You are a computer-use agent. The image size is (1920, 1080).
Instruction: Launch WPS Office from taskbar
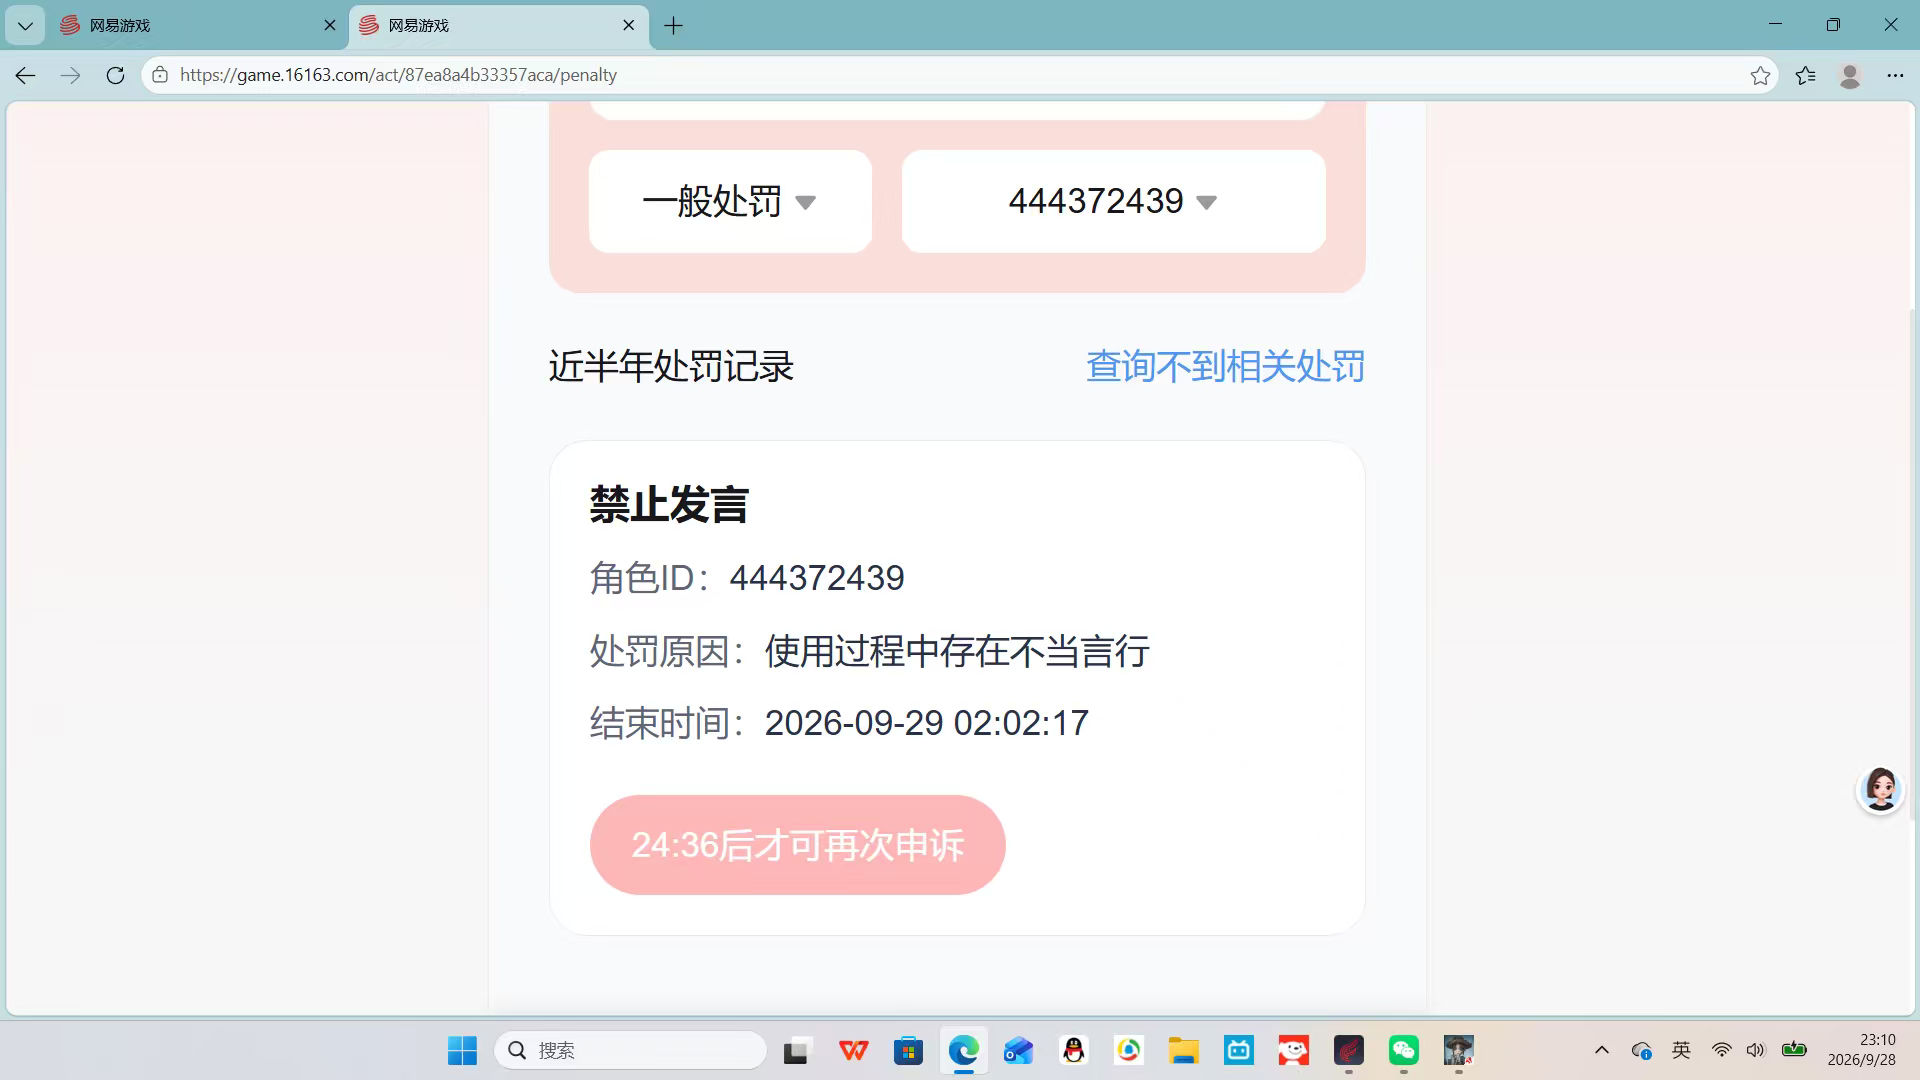(x=853, y=1050)
